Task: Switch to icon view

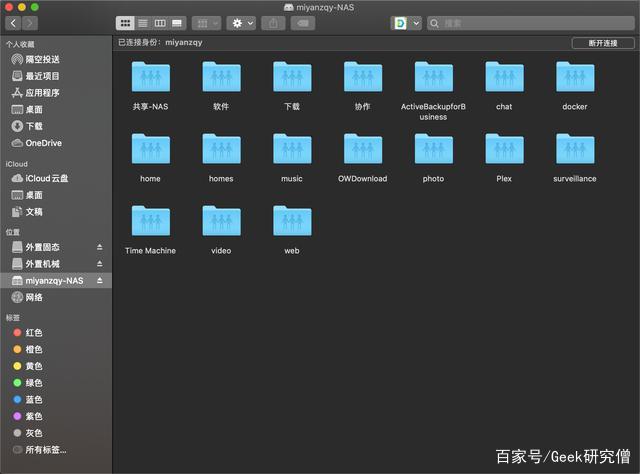Action: coord(125,23)
